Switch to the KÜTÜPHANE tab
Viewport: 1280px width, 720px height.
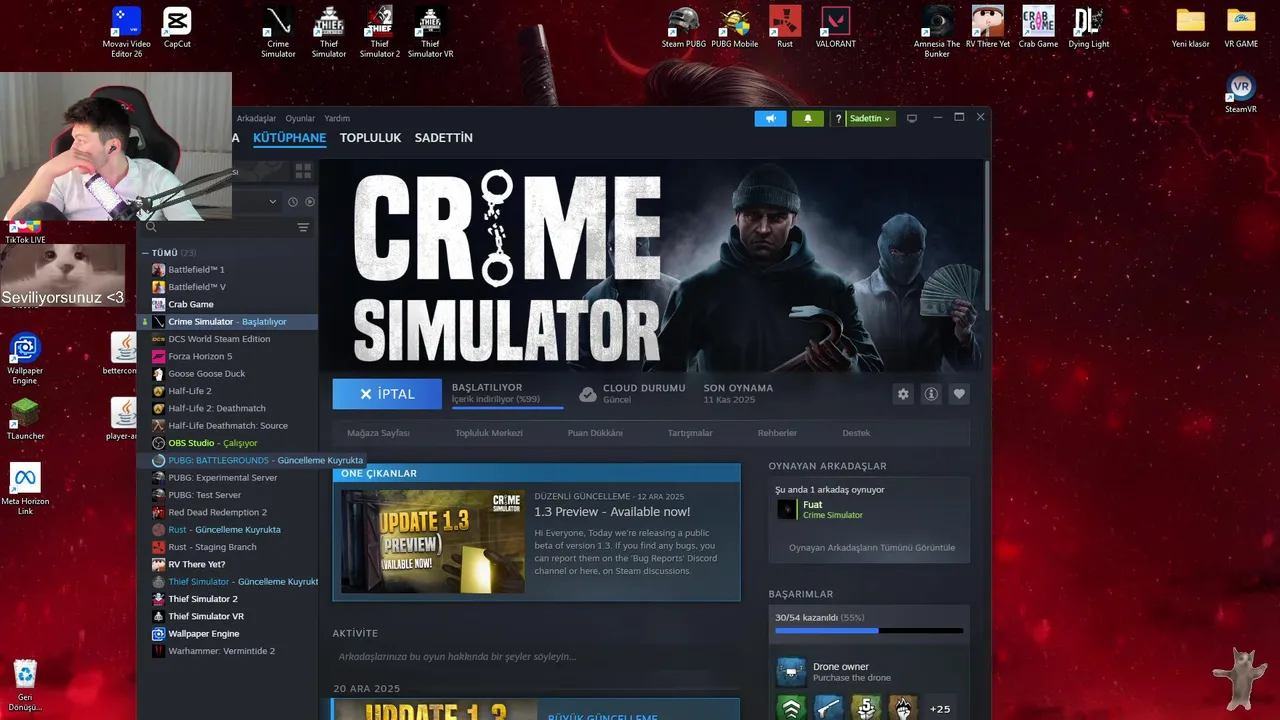(289, 138)
